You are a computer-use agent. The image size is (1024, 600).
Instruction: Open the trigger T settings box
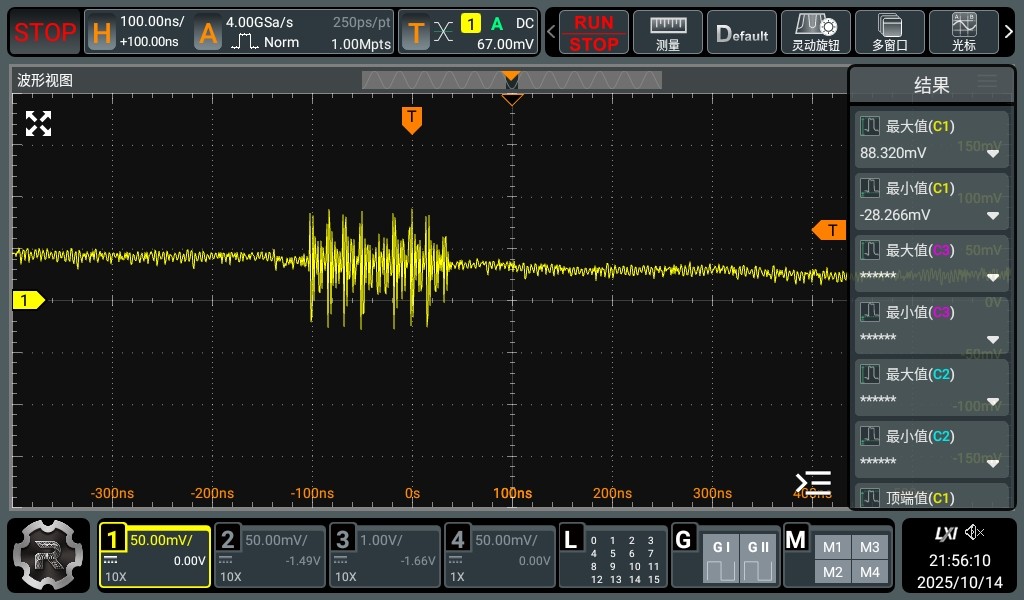pyautogui.click(x=467, y=32)
